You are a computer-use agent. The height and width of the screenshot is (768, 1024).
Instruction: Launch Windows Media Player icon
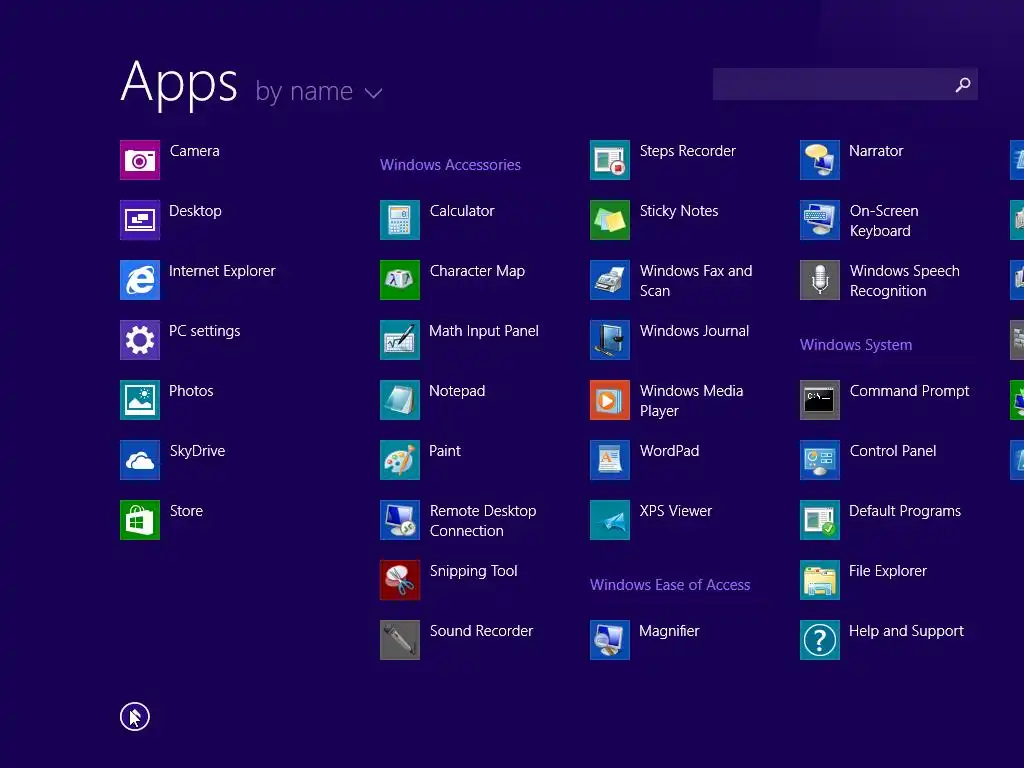(x=610, y=400)
